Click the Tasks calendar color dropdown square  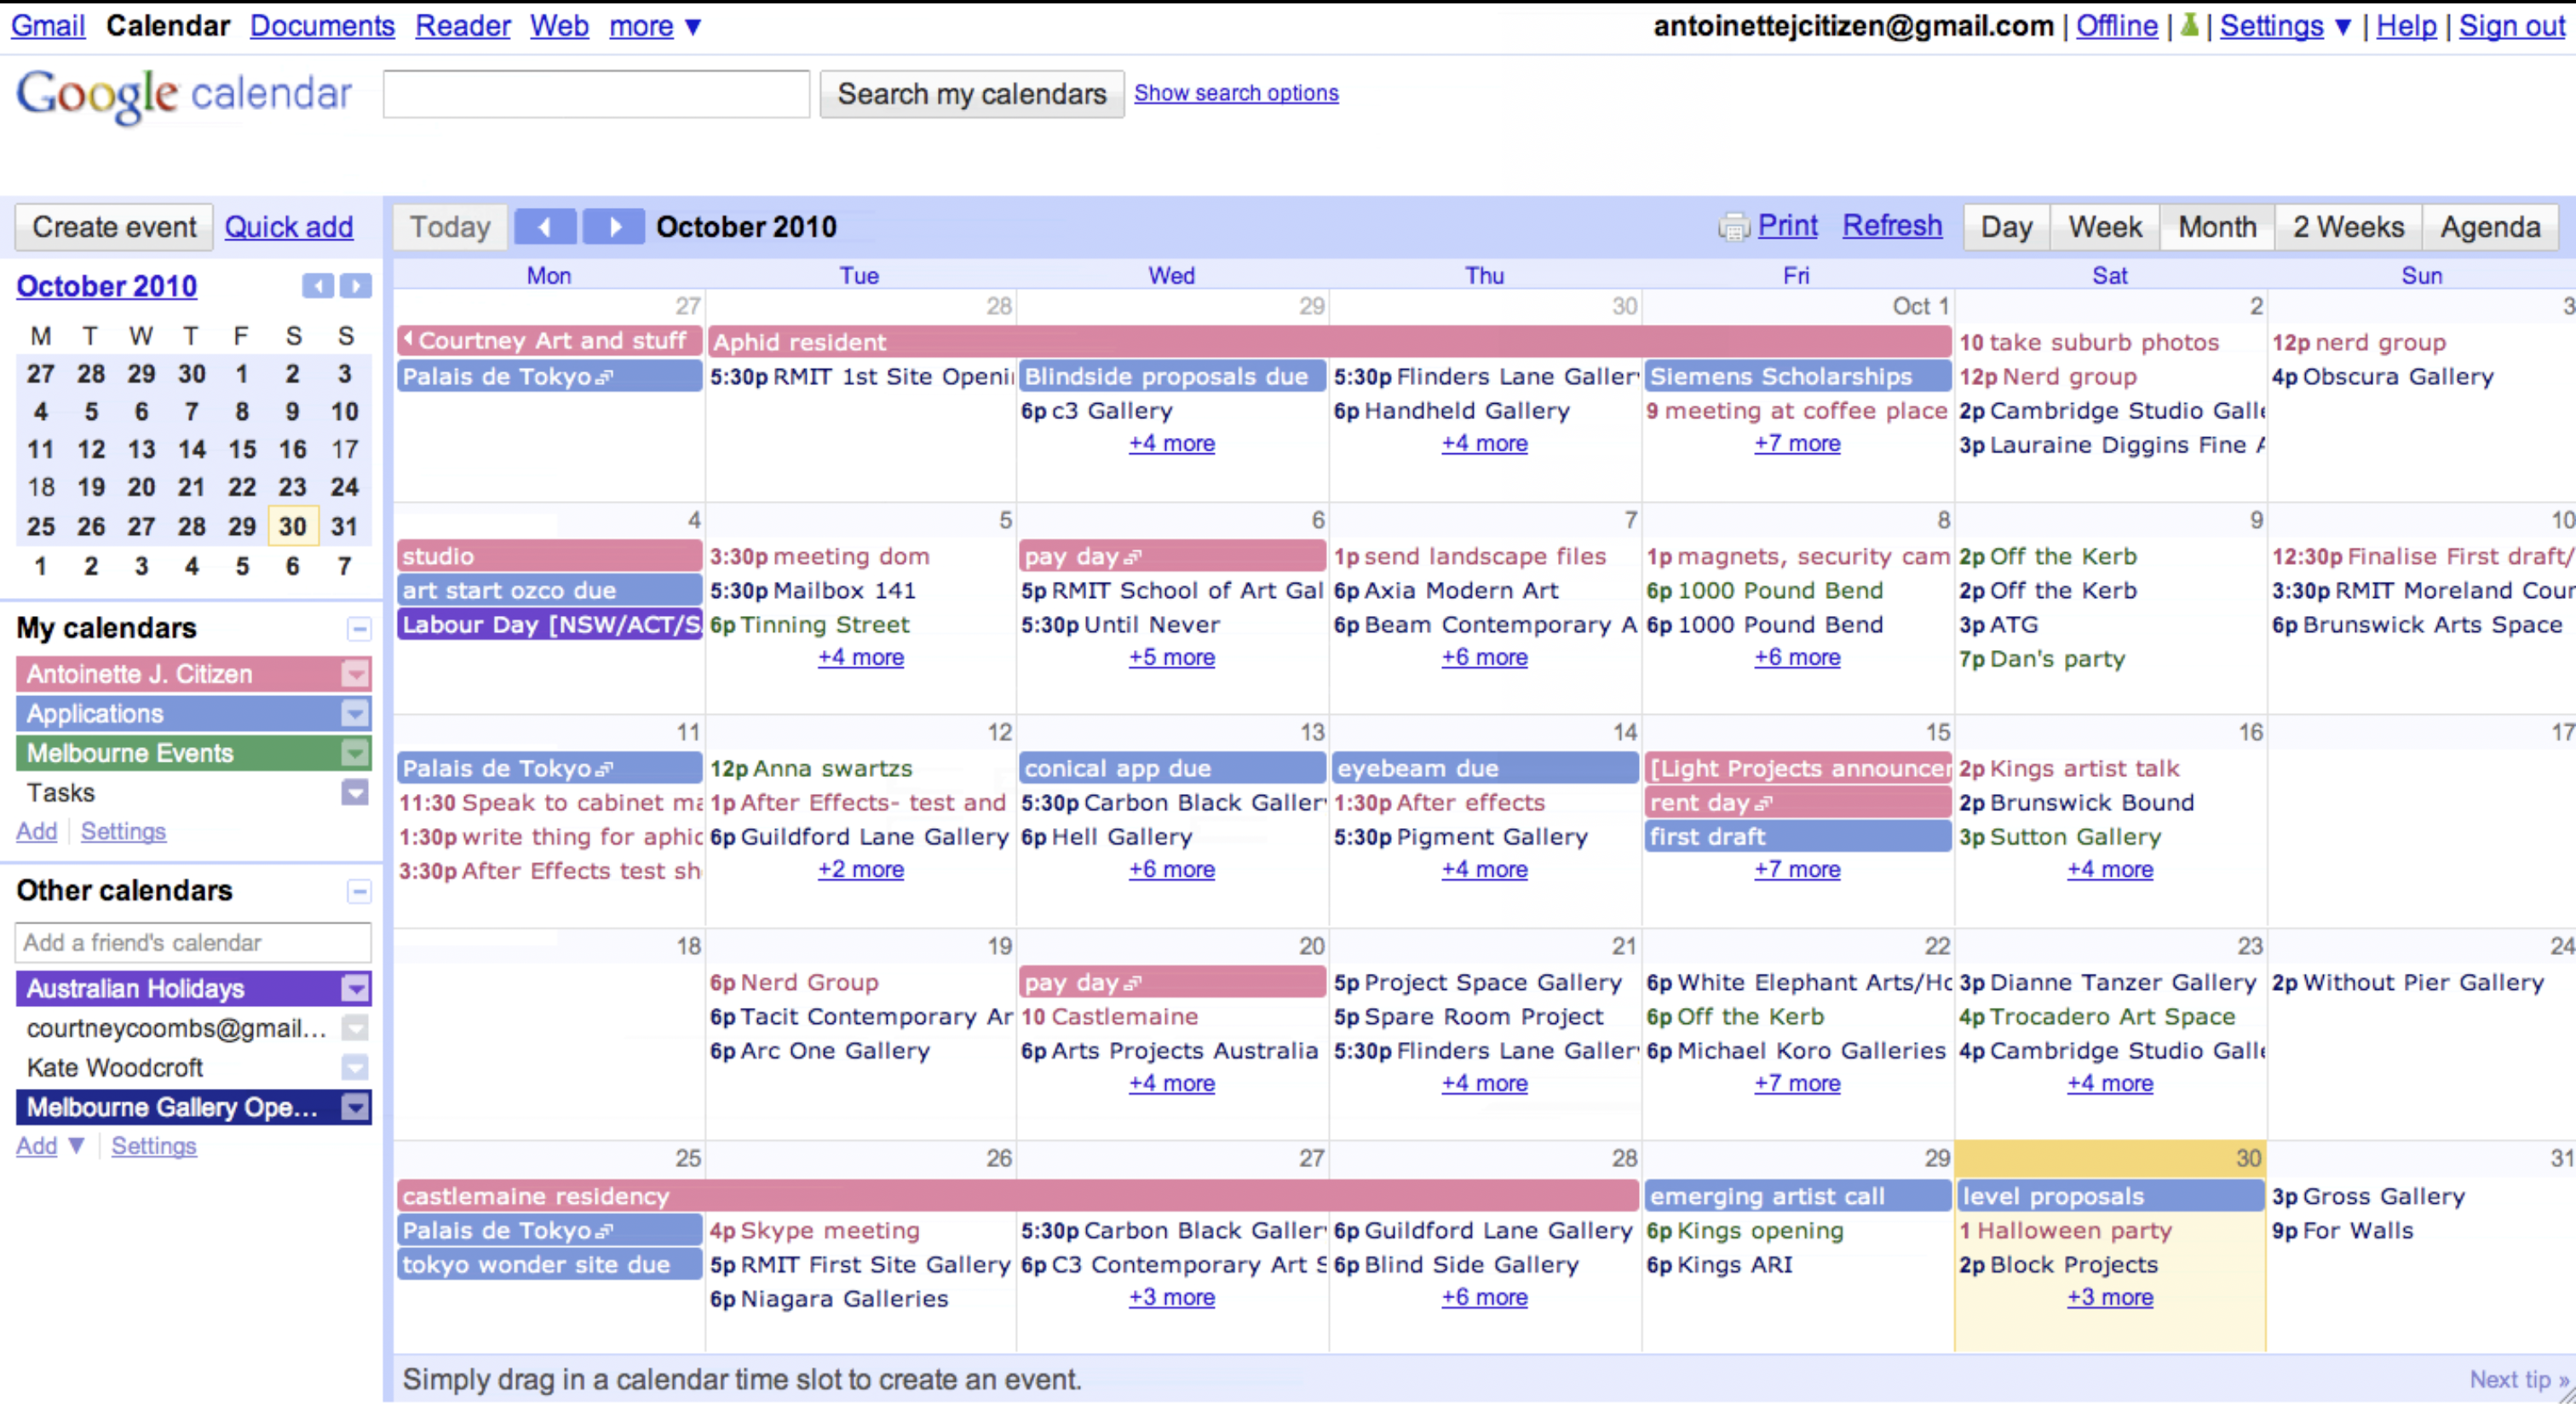click(355, 793)
